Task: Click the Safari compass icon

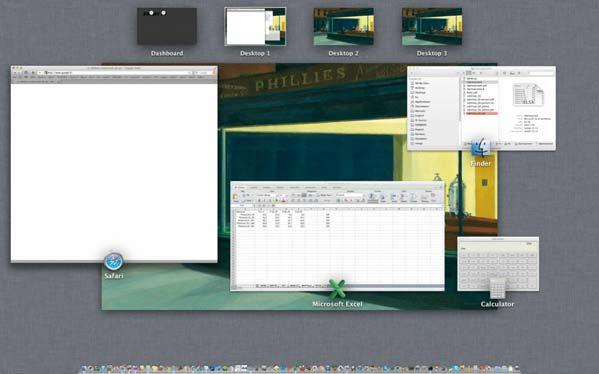Action: (x=113, y=261)
